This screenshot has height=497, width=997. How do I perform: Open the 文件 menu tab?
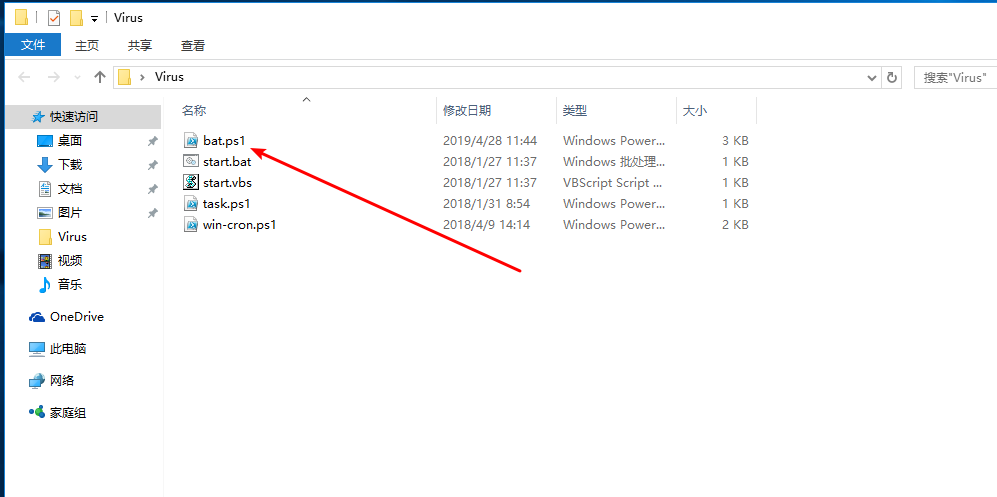(33, 45)
